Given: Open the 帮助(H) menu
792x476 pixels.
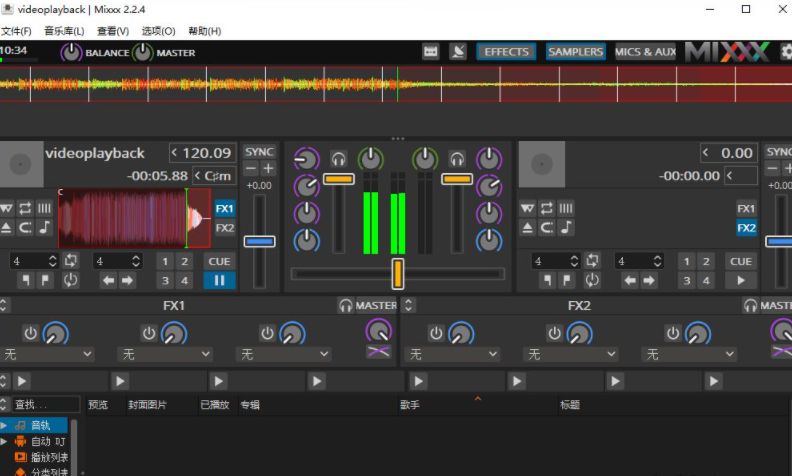Looking at the screenshot, I should point(205,31).
